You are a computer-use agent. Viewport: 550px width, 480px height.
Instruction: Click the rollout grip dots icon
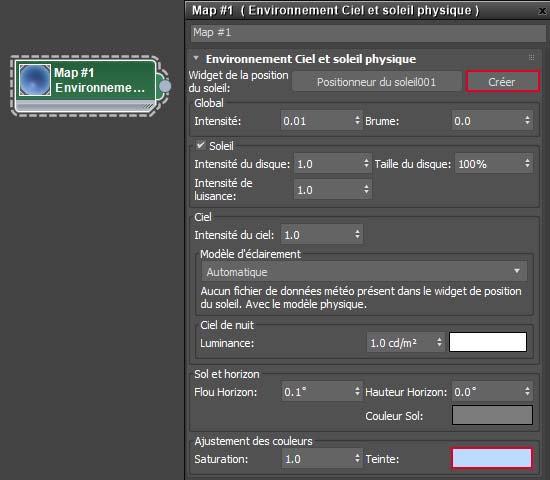[x=531, y=57]
